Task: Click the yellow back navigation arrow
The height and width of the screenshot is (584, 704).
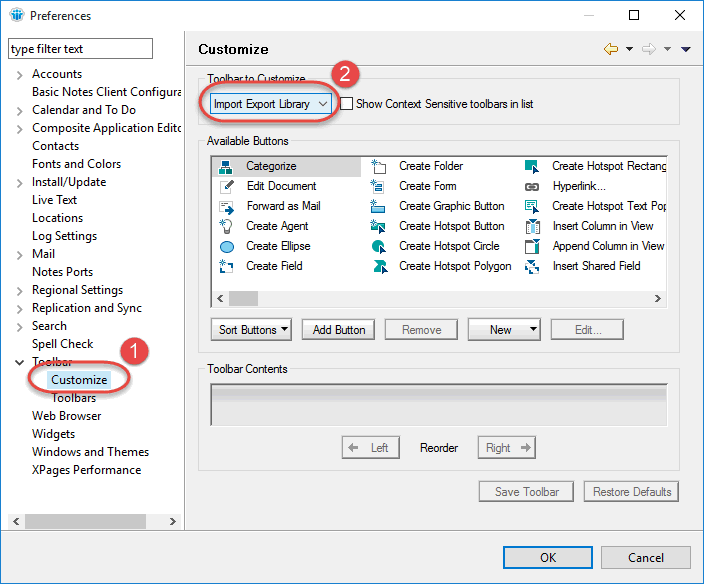Action: (x=611, y=49)
